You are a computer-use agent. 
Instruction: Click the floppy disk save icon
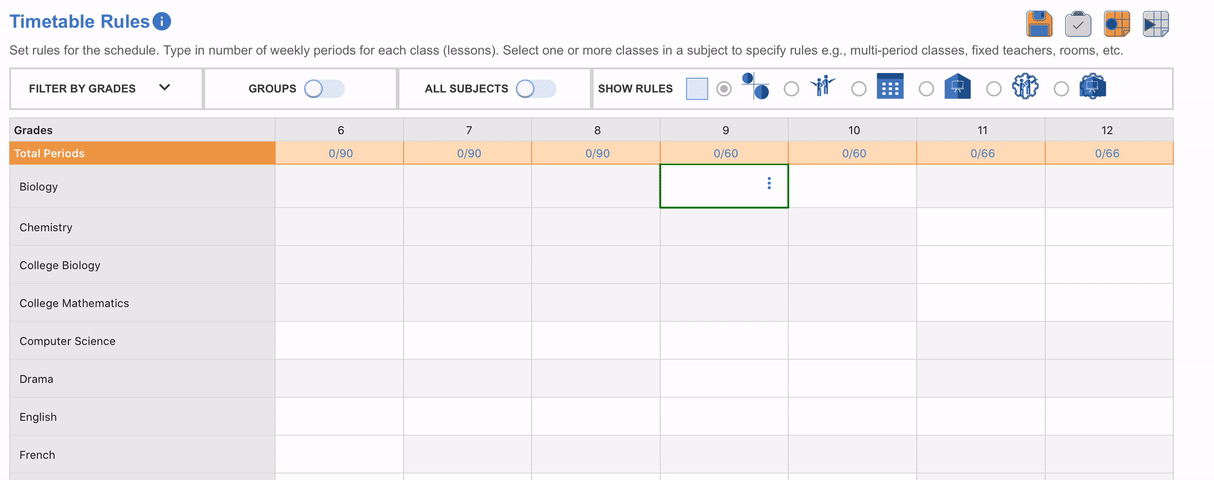click(1039, 23)
